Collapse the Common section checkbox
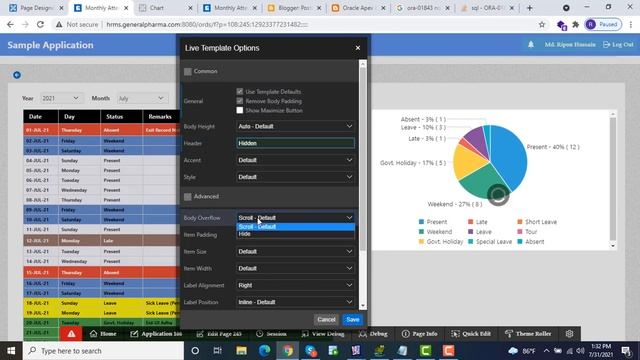This screenshot has height=360, width=640. [188, 71]
